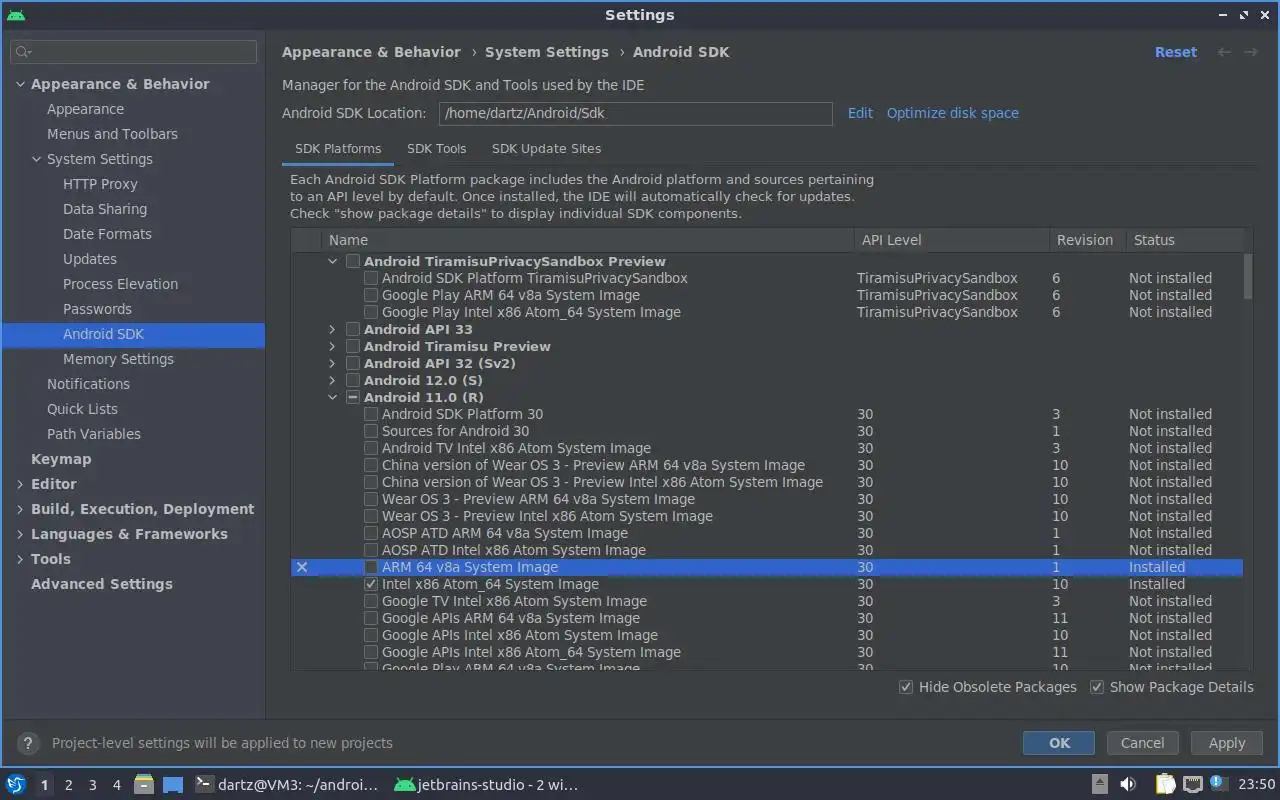Focus the settings search field
The image size is (1280, 800).
point(134,51)
